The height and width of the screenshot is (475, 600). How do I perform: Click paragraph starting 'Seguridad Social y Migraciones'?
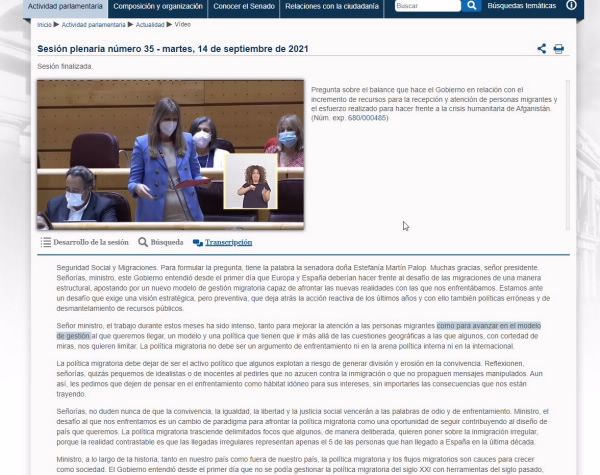(x=303, y=288)
